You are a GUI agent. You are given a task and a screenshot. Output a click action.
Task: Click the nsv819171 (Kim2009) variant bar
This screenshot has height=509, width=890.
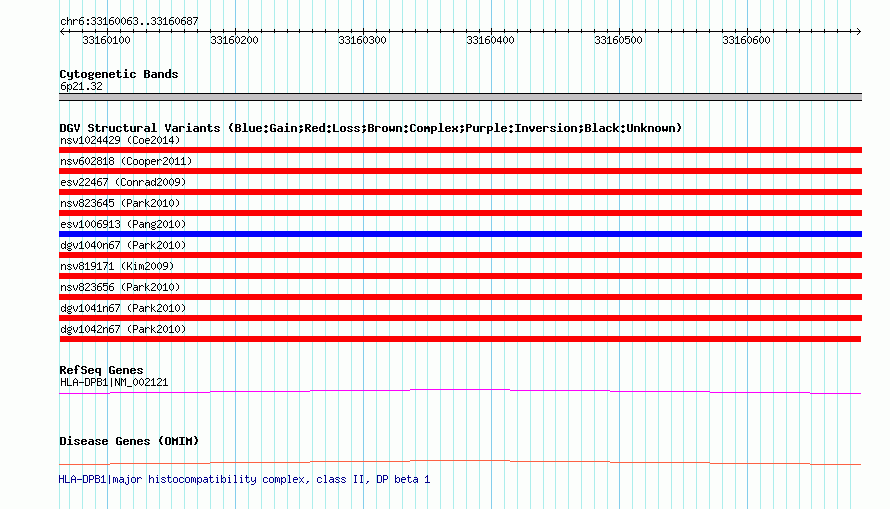click(x=460, y=276)
